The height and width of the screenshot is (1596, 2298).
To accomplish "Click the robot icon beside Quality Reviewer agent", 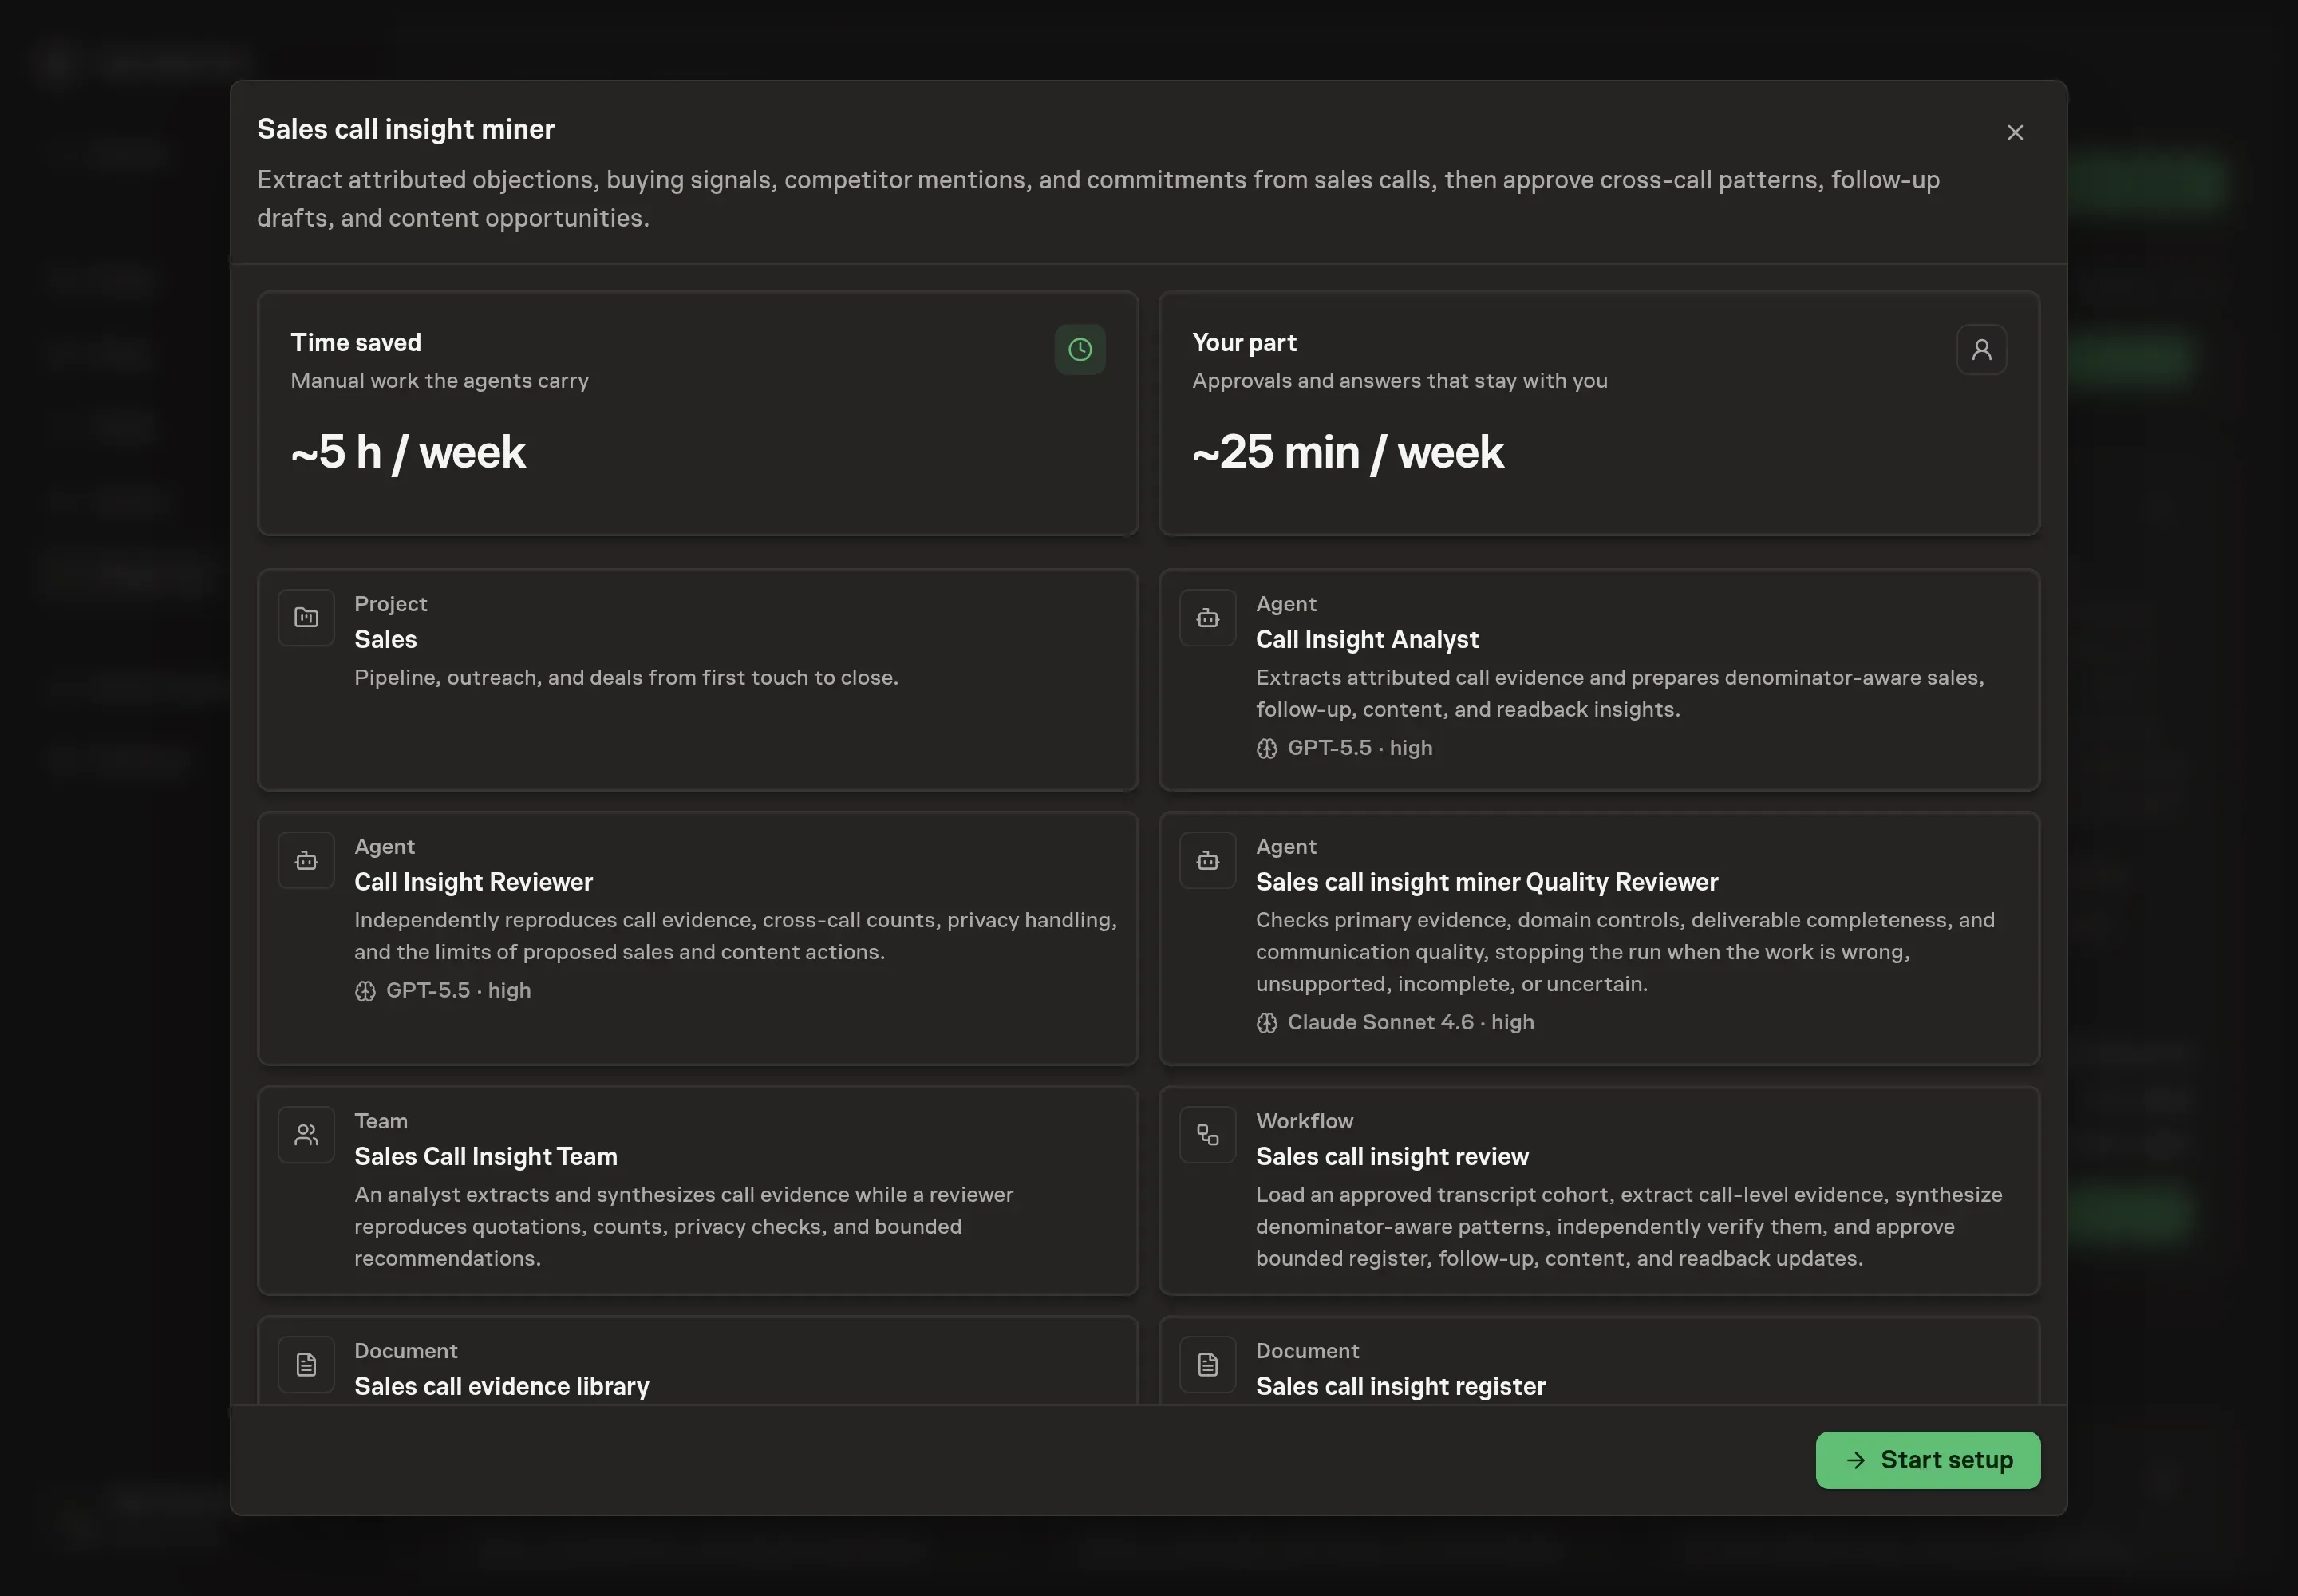I will (x=1208, y=860).
